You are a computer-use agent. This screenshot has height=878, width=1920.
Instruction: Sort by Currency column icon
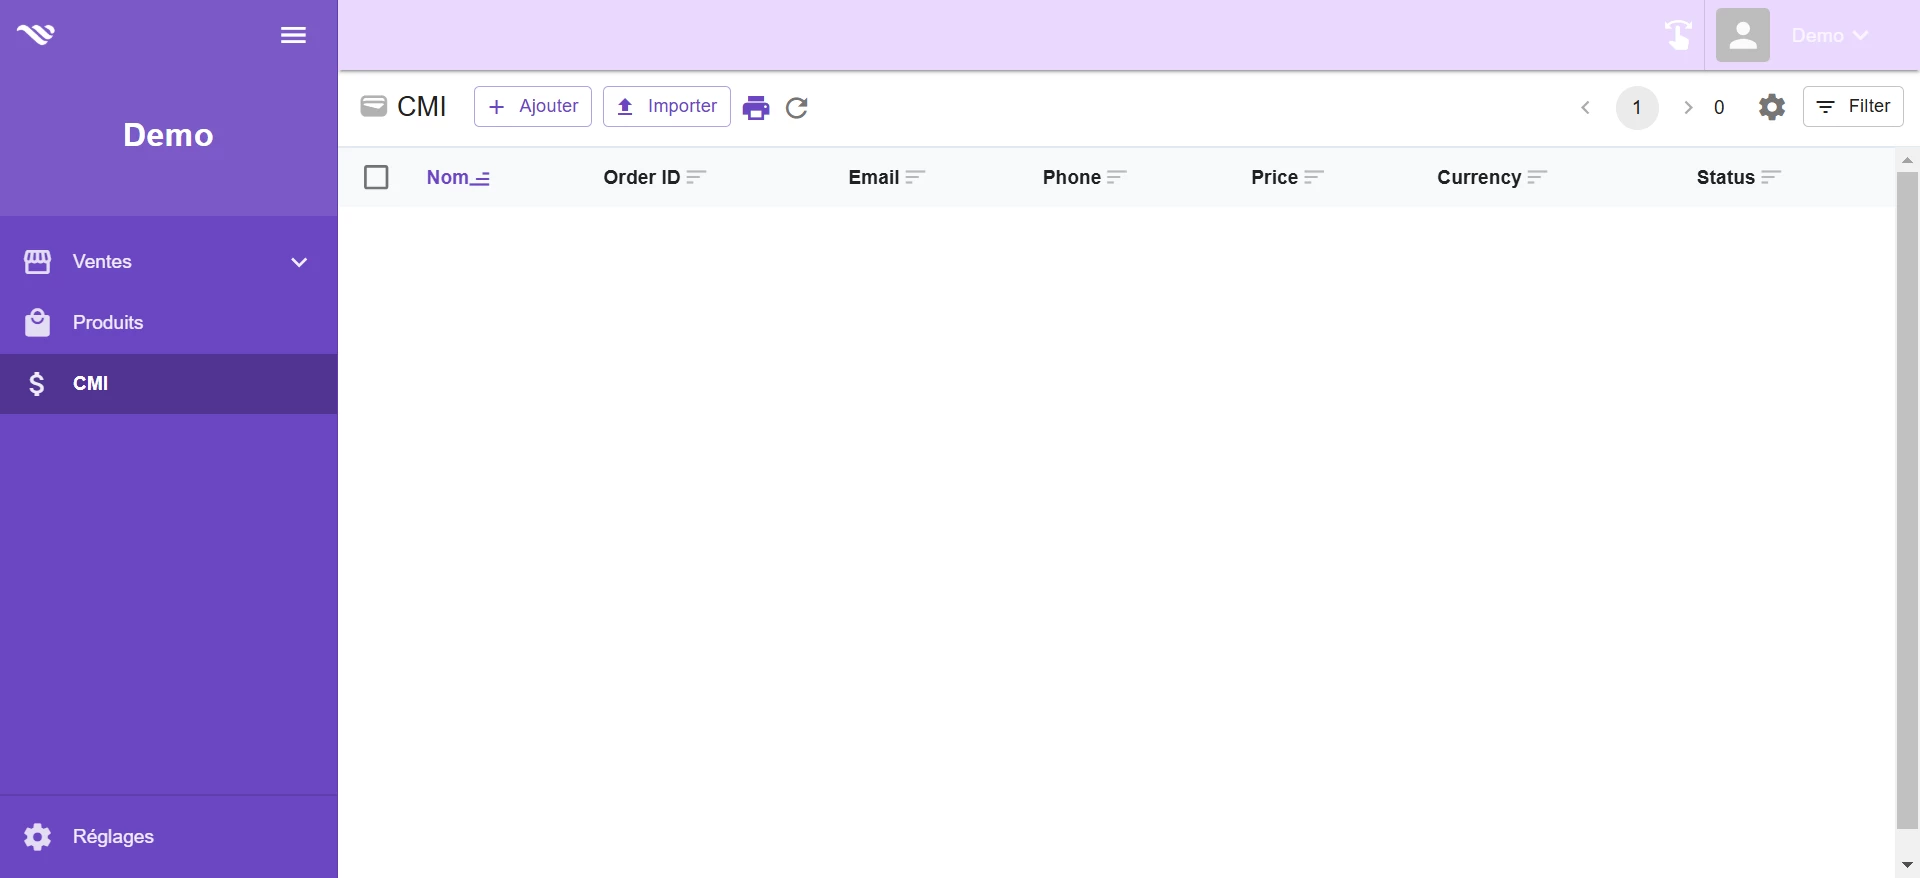click(1538, 177)
